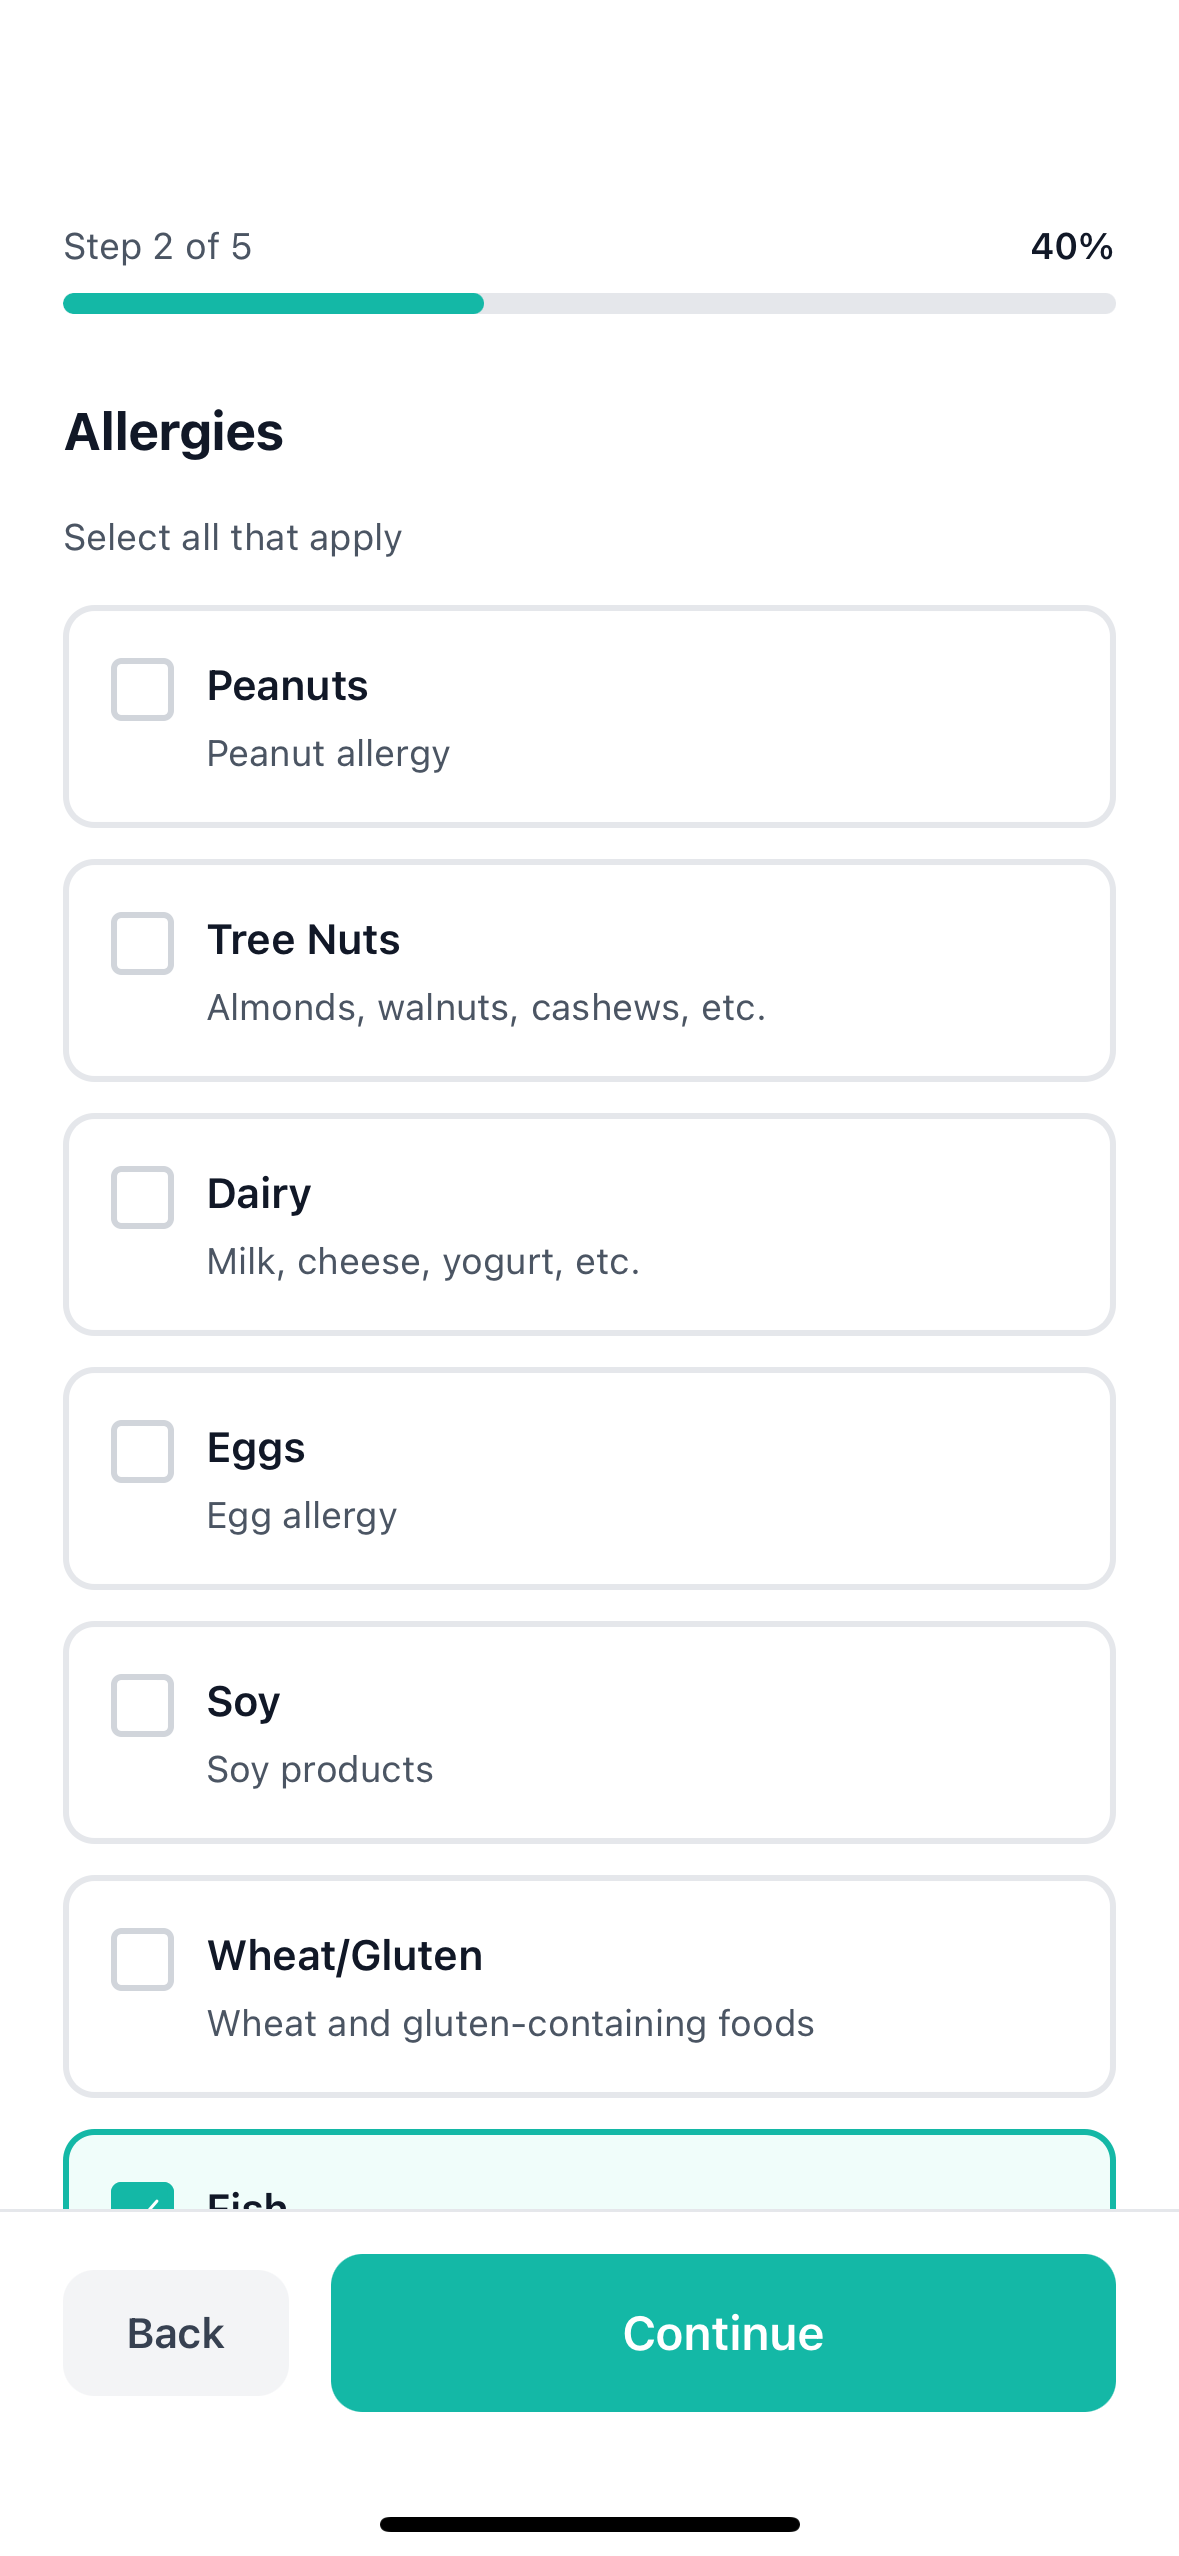Image resolution: width=1179 pixels, height=2556 pixels.
Task: Click the "Almonds, walnuts, cashews, etc." description
Action: pyautogui.click(x=486, y=1008)
